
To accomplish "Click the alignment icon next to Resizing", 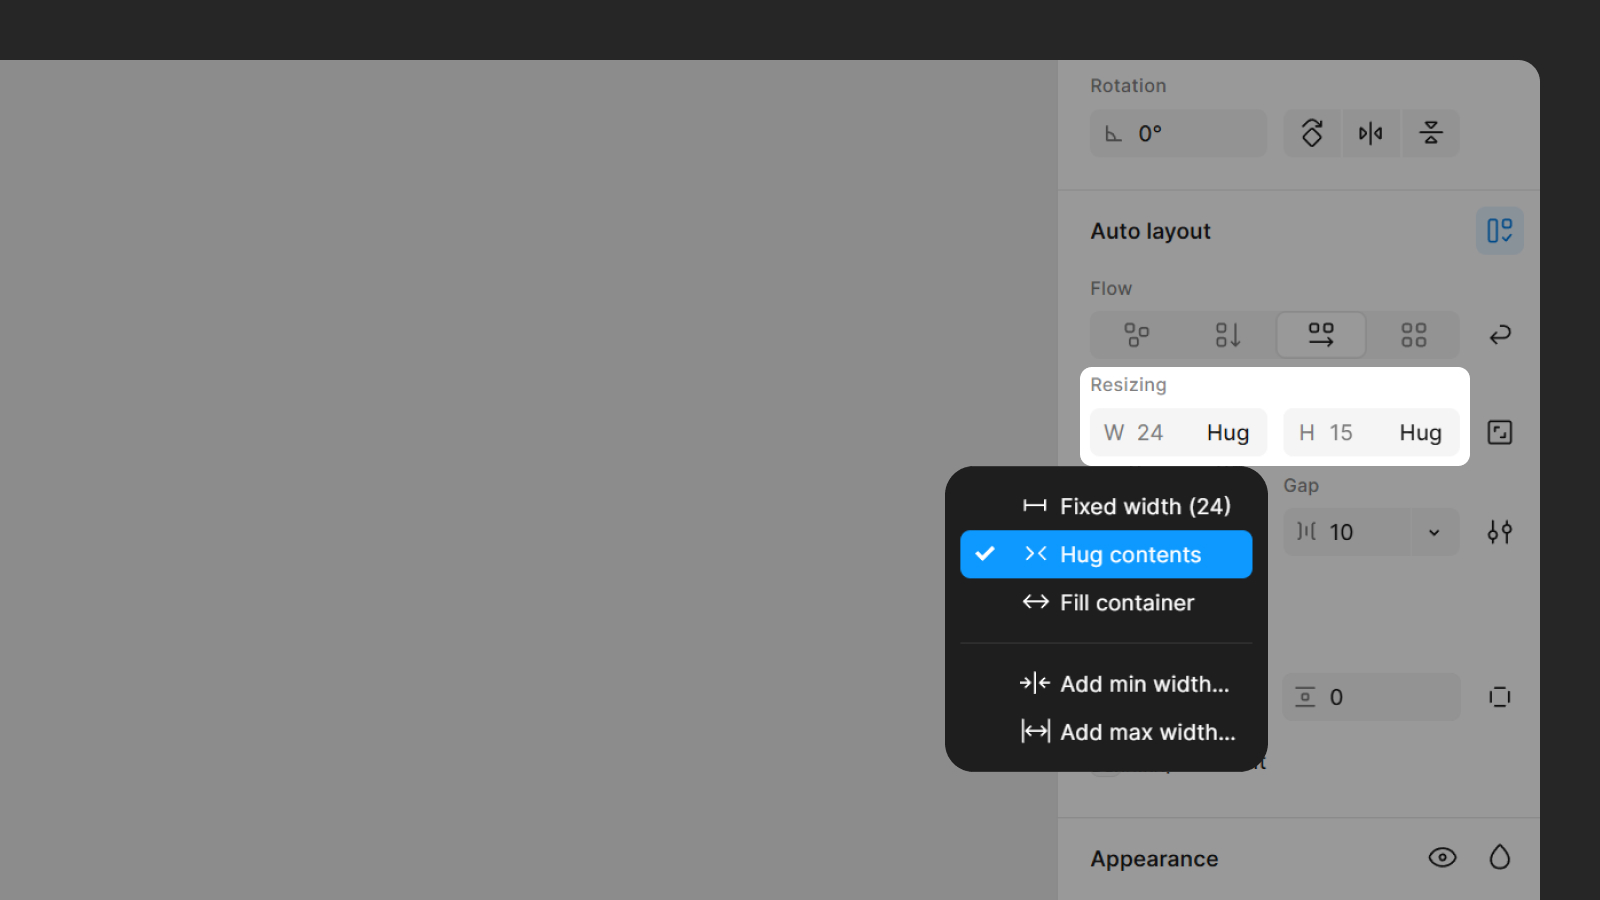I will point(1499,431).
